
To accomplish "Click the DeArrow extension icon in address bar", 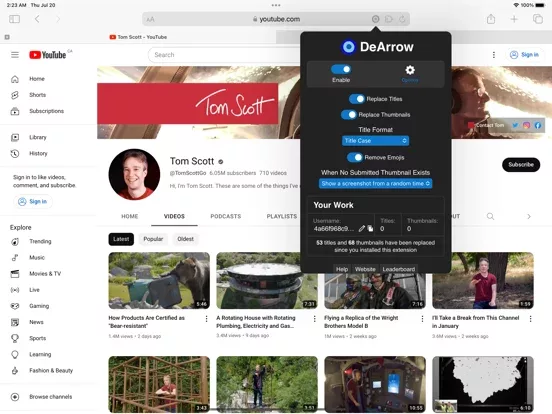I will tap(376, 19).
